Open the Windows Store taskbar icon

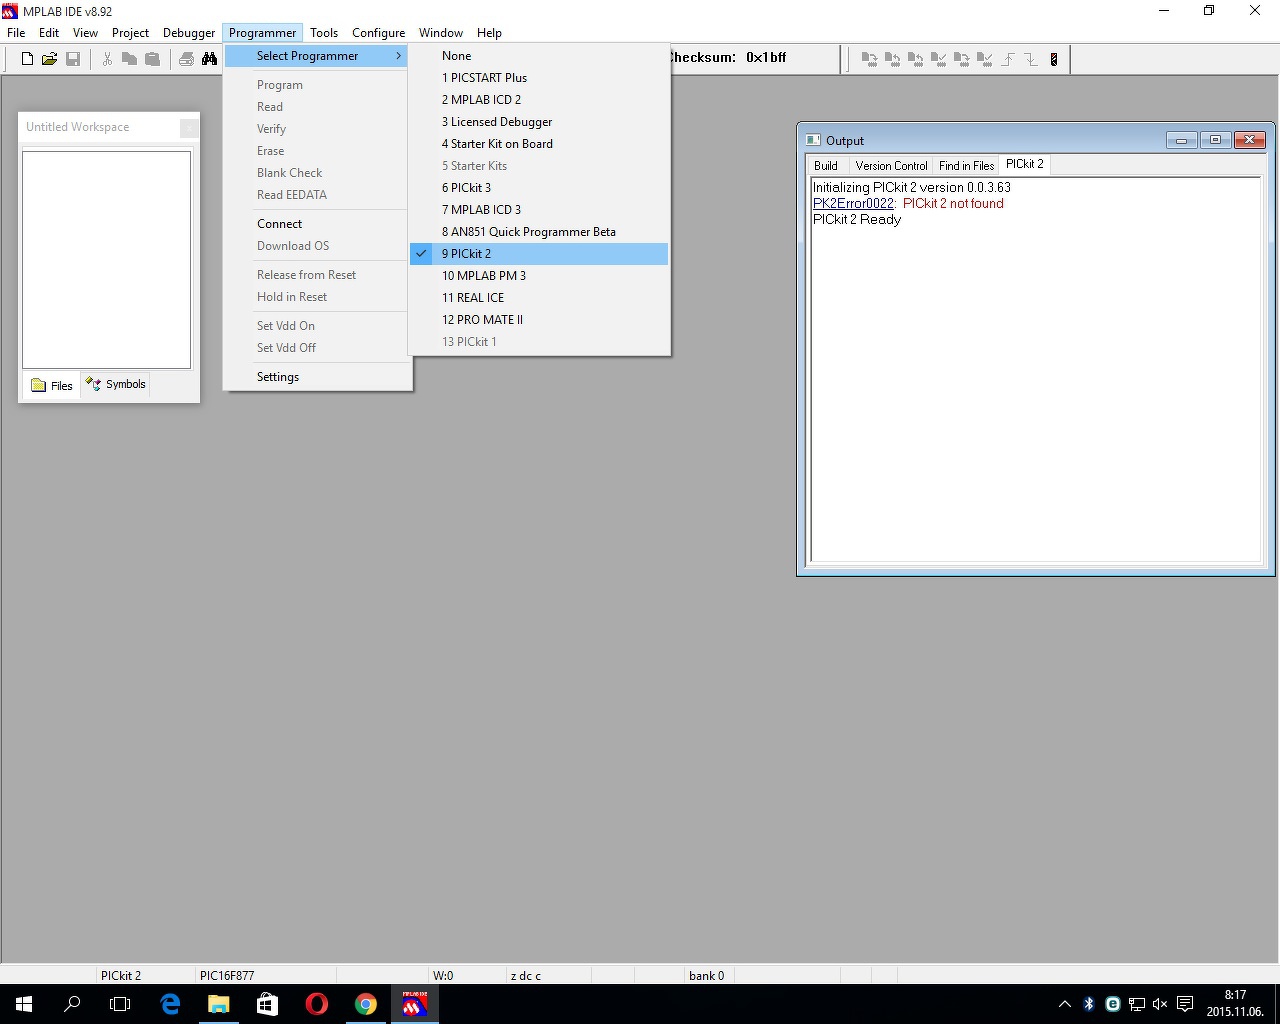coord(268,1004)
